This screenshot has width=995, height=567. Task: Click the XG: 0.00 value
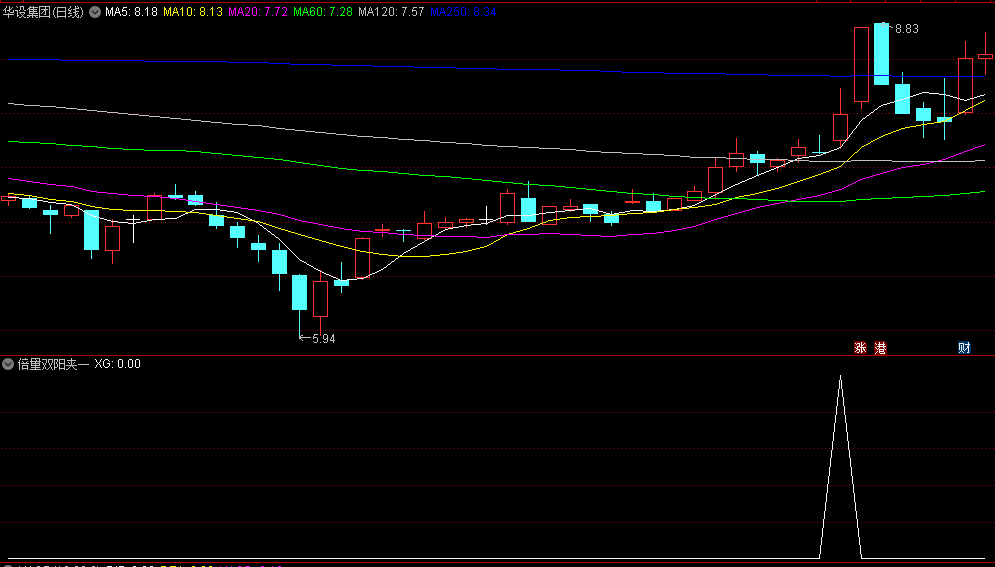point(117,364)
